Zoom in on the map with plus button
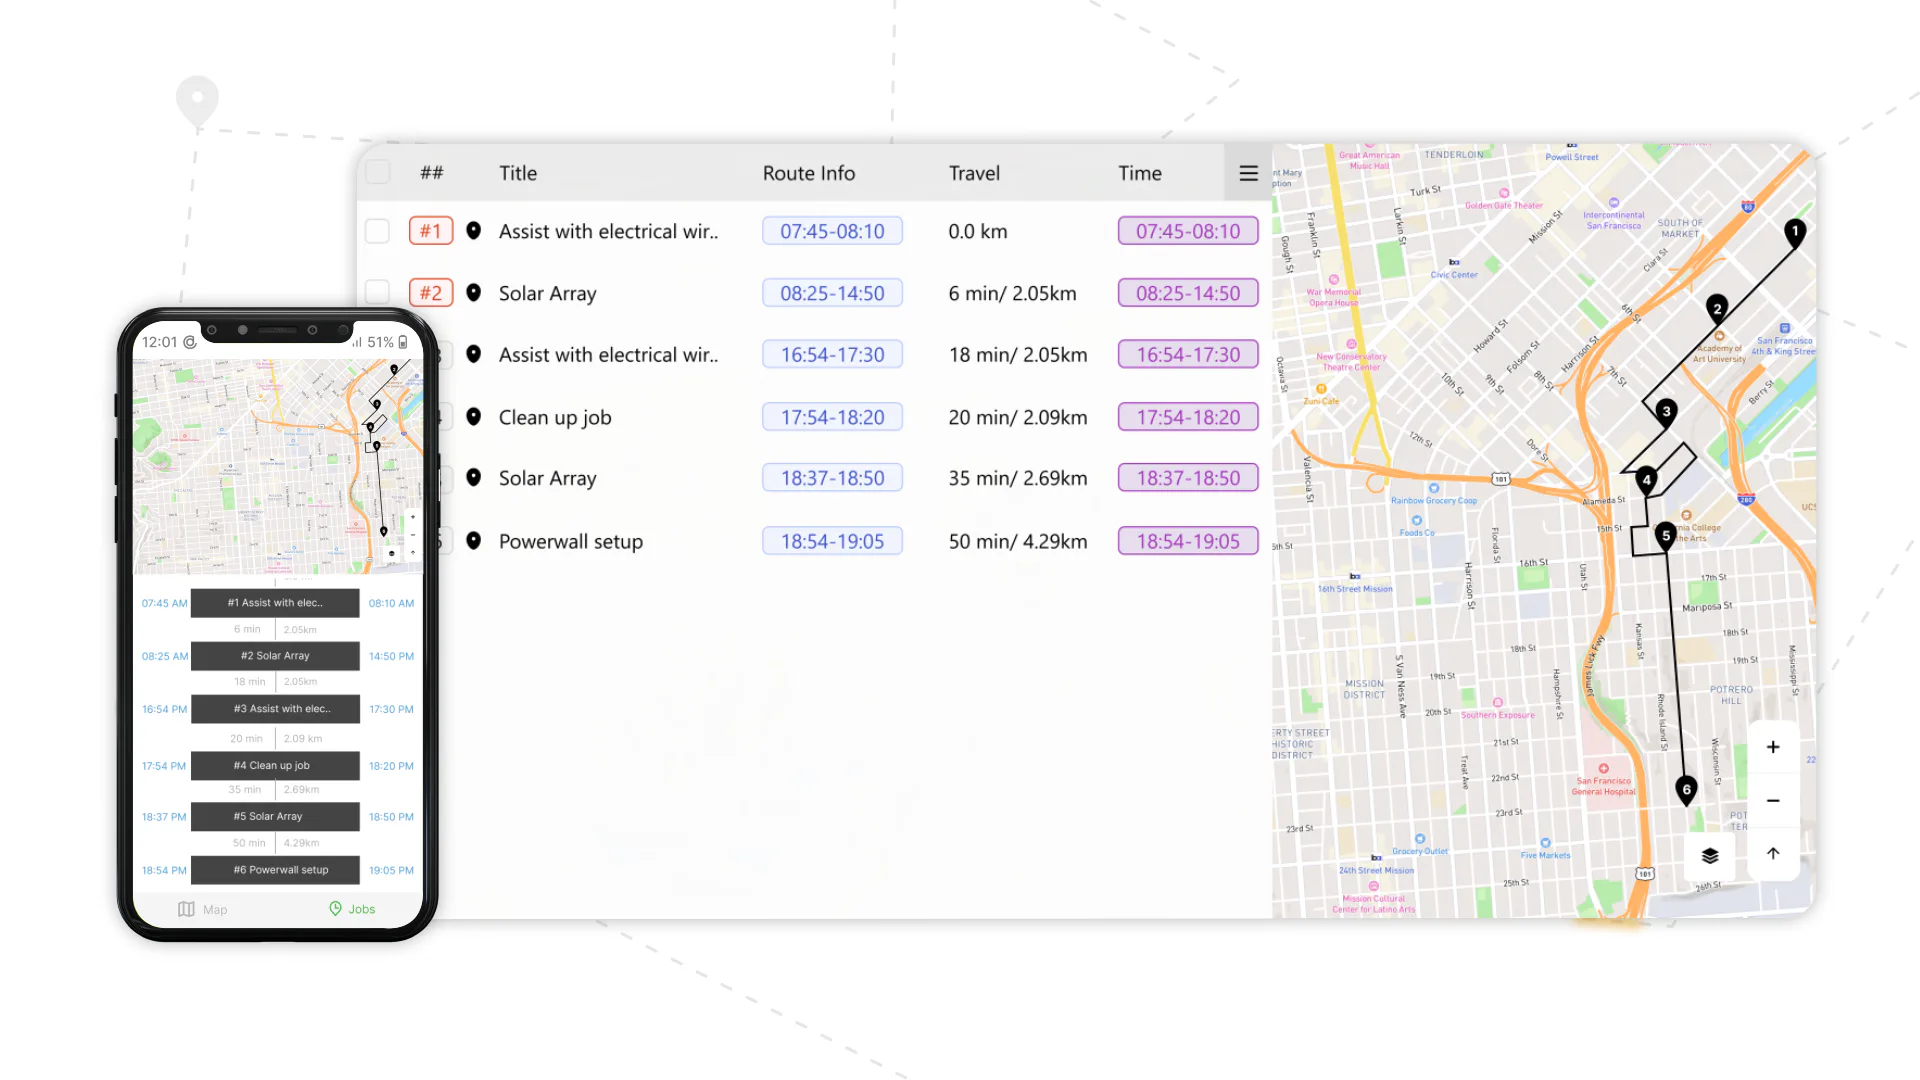Image resolution: width=1920 pixels, height=1080 pixels. pyautogui.click(x=1773, y=747)
